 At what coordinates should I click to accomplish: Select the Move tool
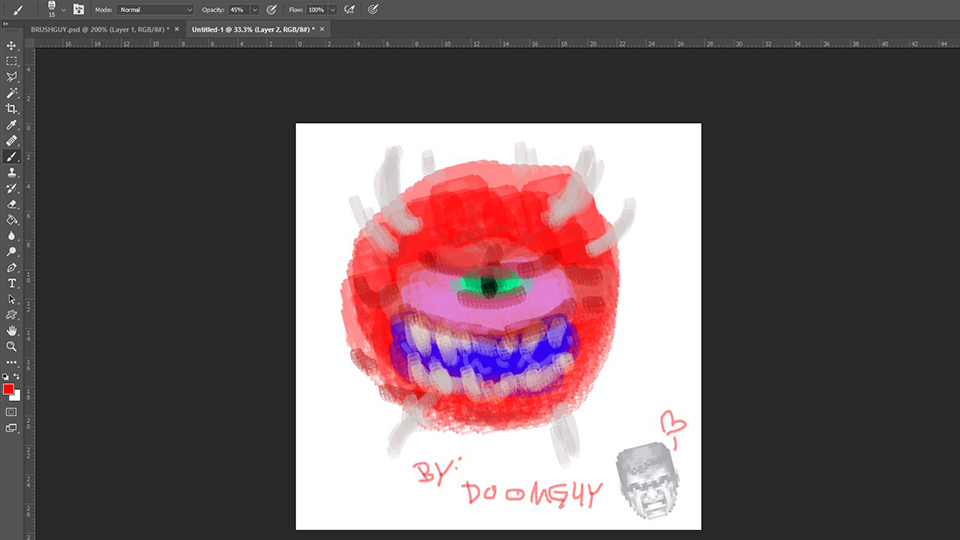pos(11,45)
